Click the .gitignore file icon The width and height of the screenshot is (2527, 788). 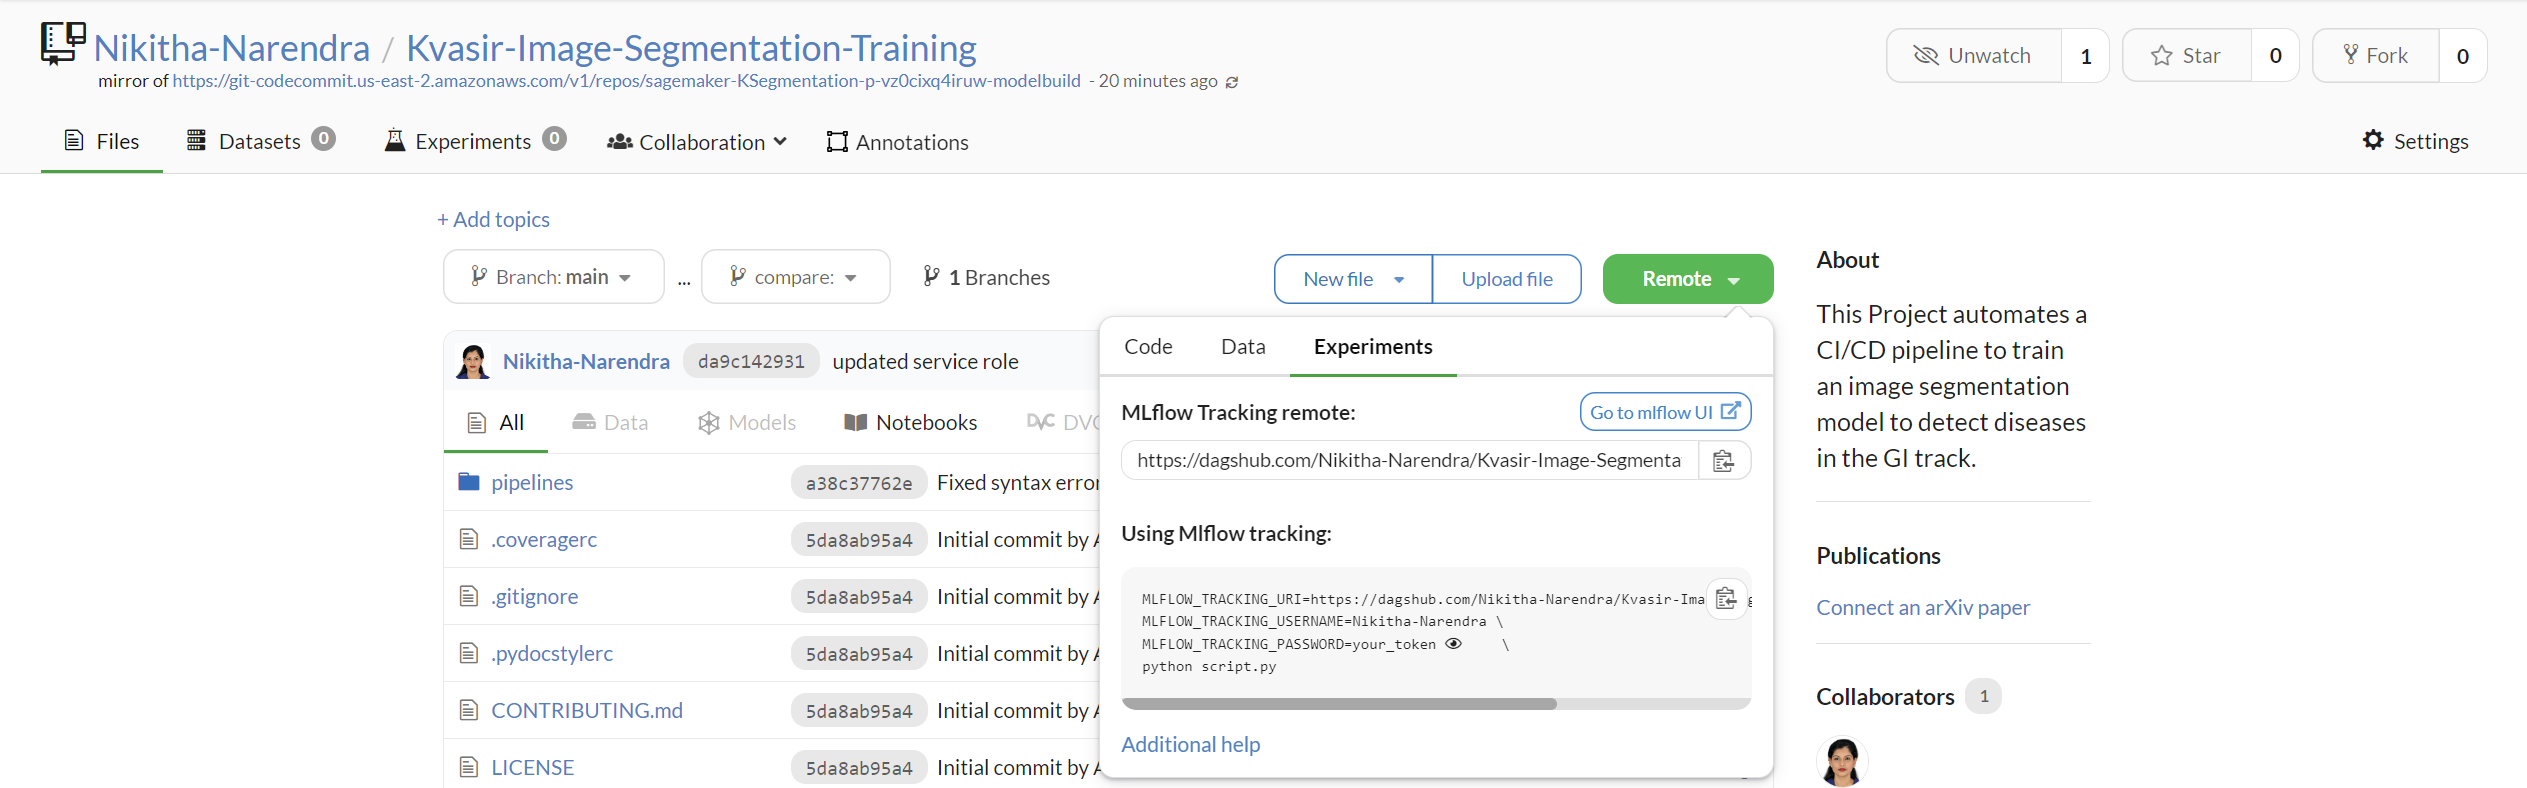pyautogui.click(x=468, y=597)
